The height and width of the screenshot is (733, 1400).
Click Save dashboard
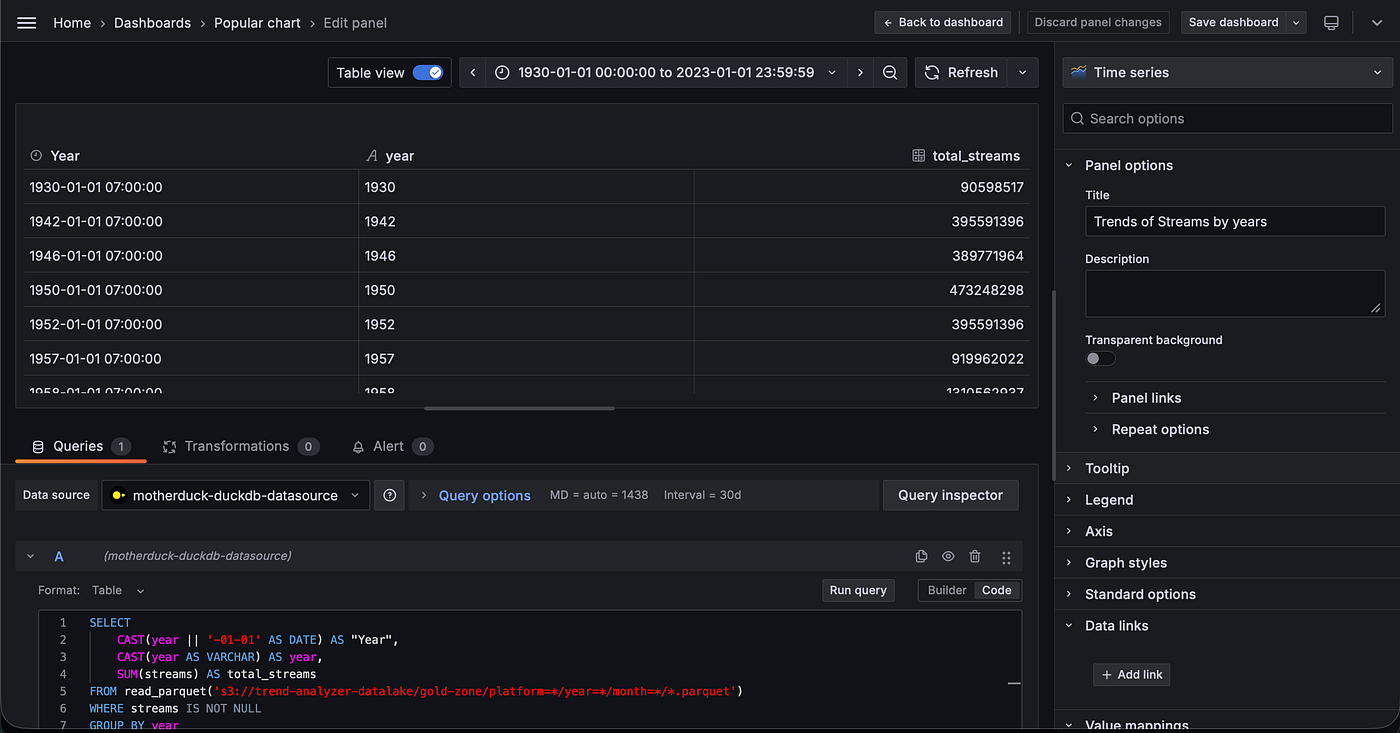1233,22
